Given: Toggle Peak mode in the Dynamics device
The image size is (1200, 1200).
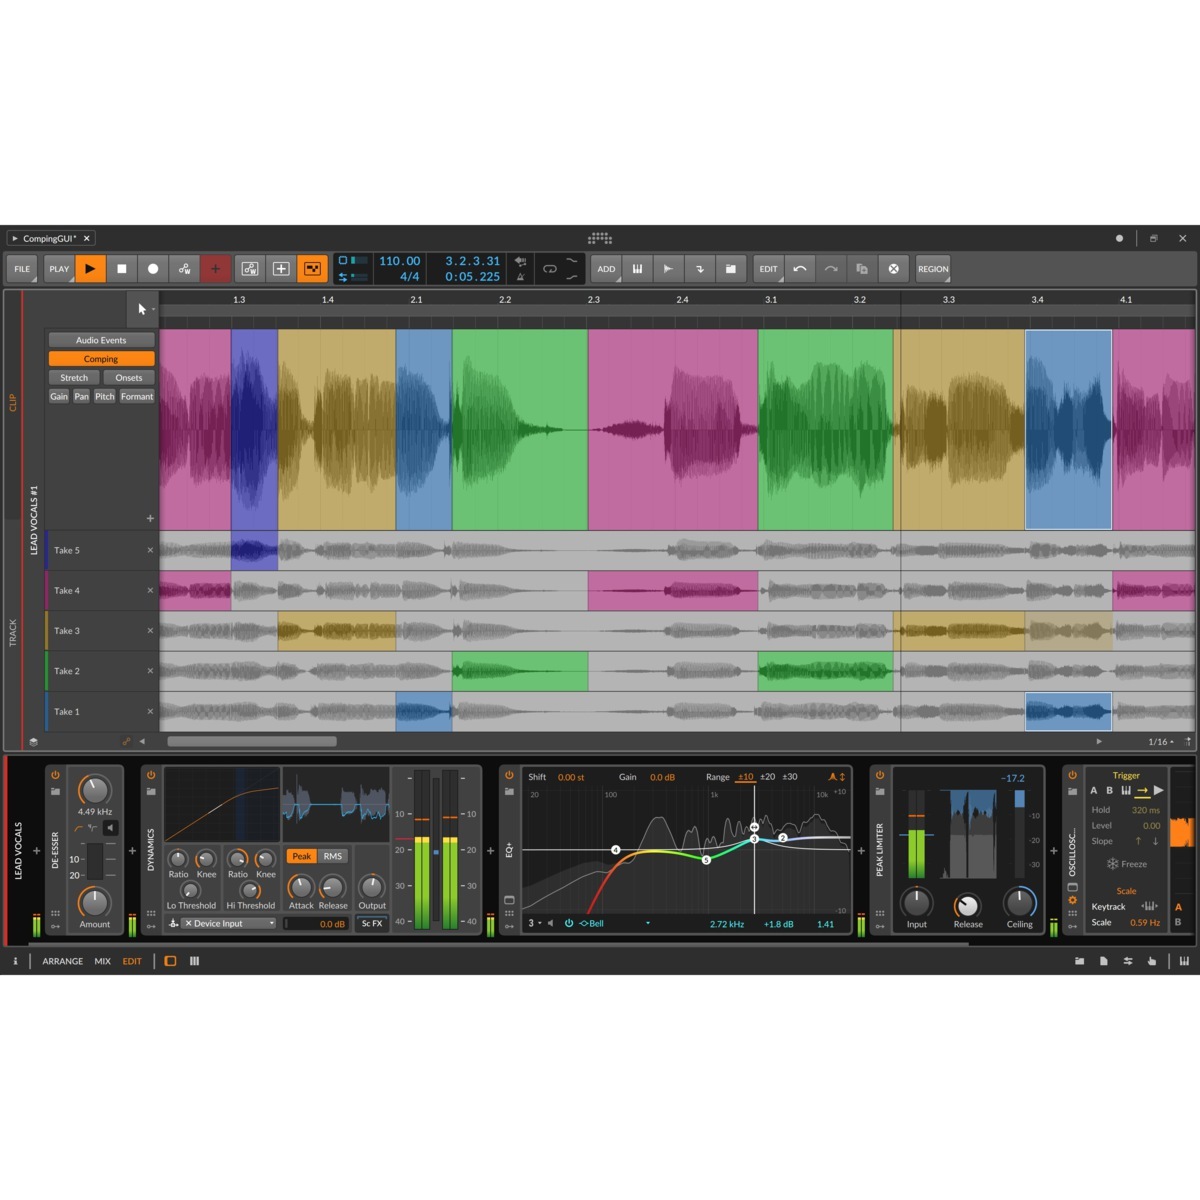Looking at the screenshot, I should pyautogui.click(x=301, y=856).
